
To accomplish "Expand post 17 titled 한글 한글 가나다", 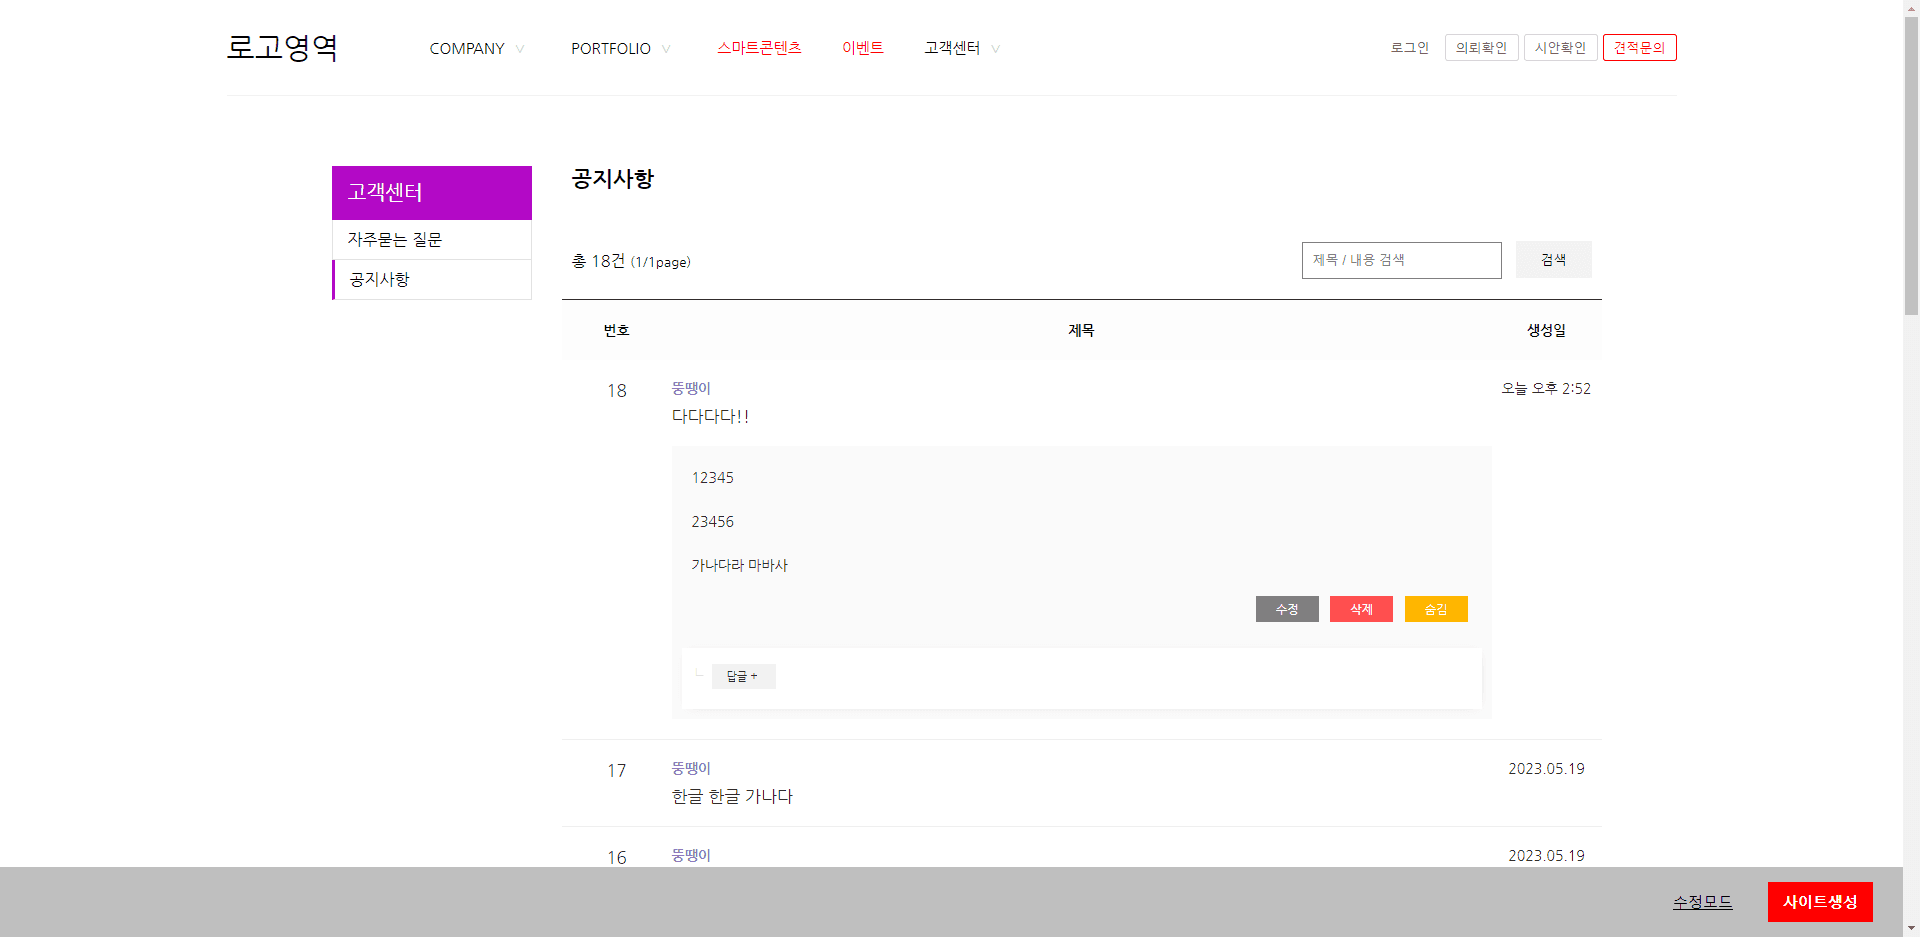I will (732, 796).
